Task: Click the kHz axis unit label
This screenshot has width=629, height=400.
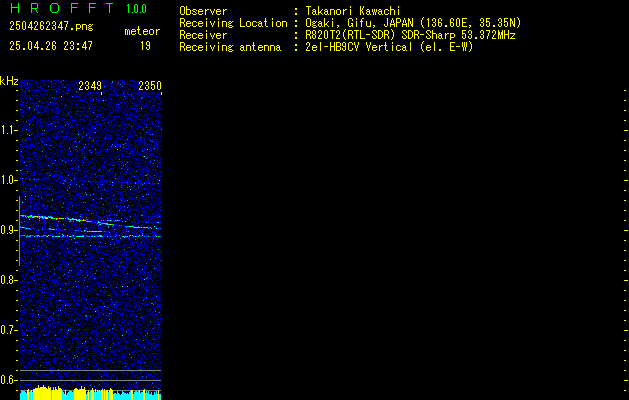Action: tap(9, 81)
